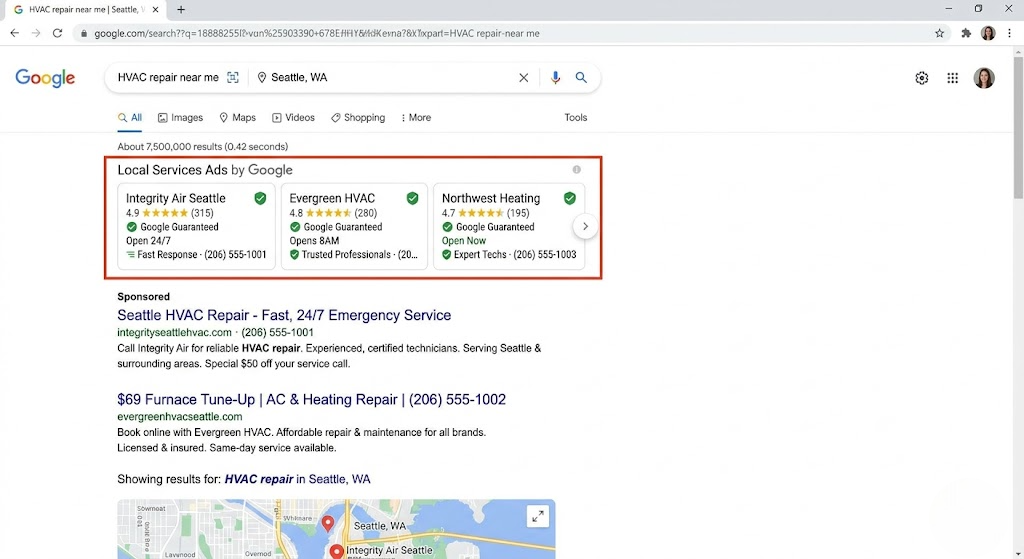Switch to the Videos tab

click(x=293, y=118)
